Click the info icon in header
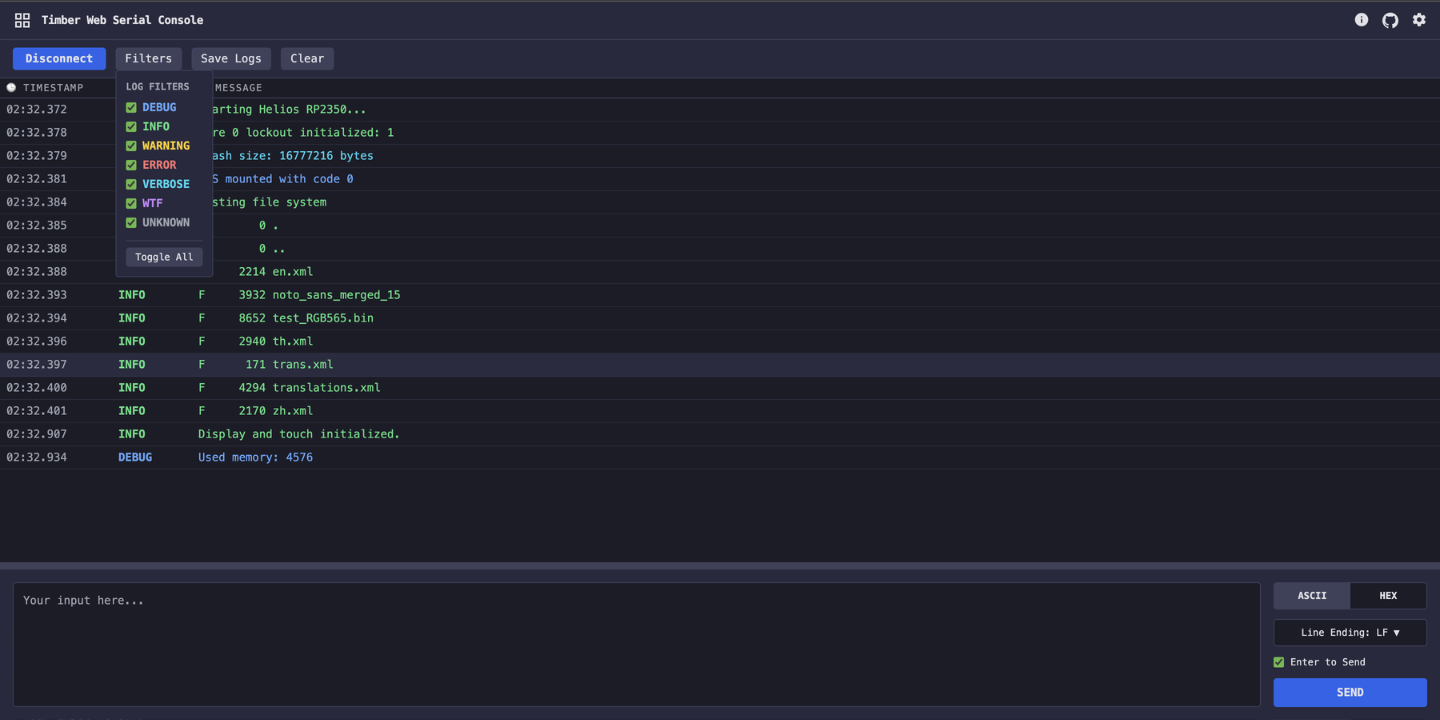This screenshot has height=720, width=1440. tap(1361, 20)
